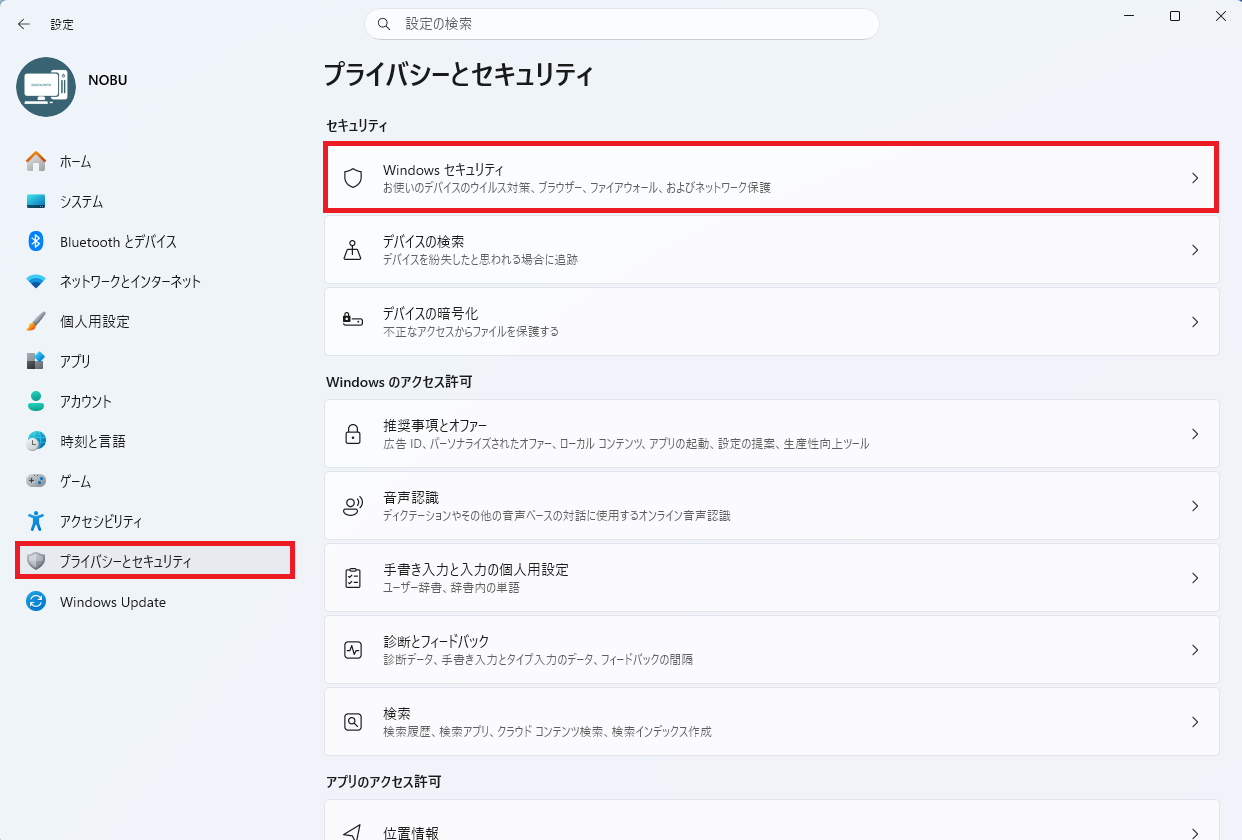Click the プライバシーとセキュリティ shield icon in sidebar
Viewport: 1242px width, 840px height.
point(36,561)
